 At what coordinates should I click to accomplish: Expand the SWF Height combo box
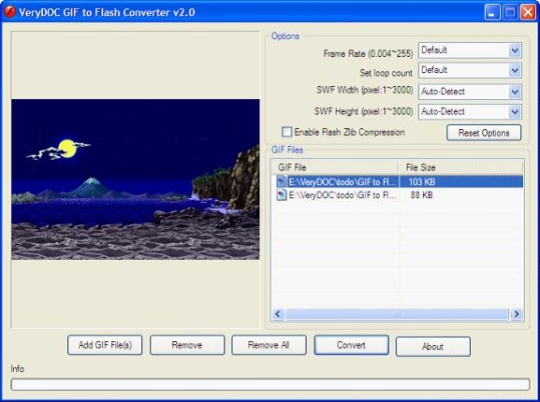pos(515,112)
